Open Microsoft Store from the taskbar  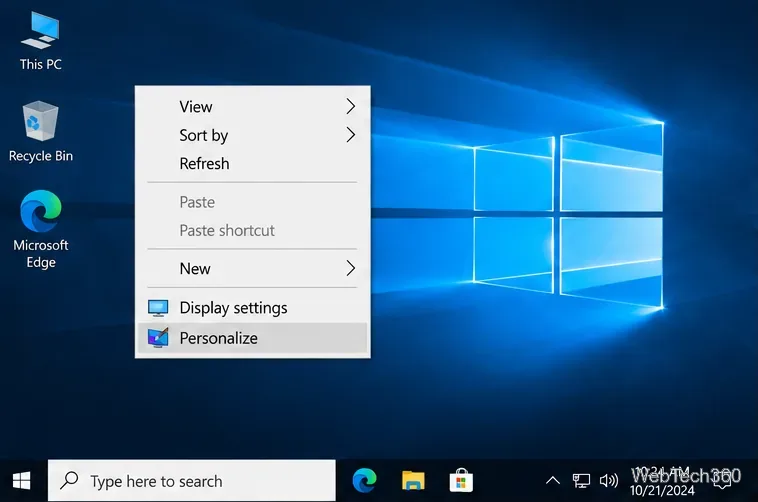[x=461, y=481]
